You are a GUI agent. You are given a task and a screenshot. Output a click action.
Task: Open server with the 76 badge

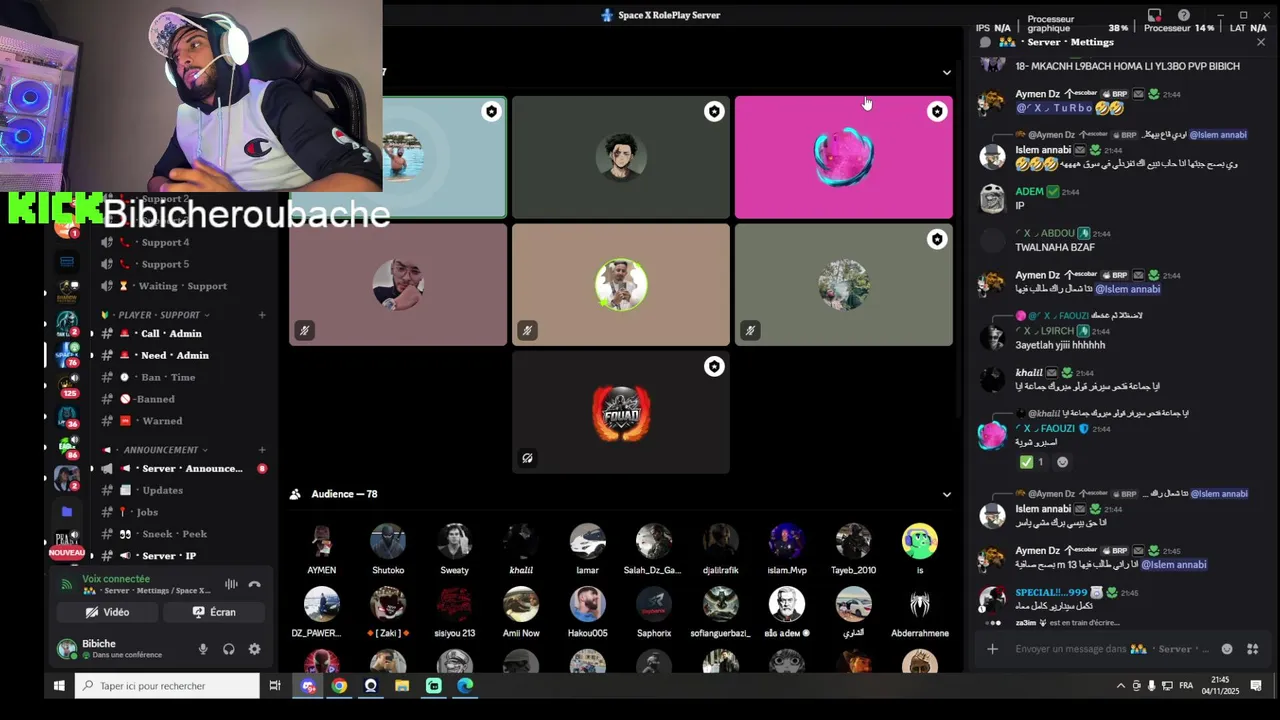click(67, 353)
